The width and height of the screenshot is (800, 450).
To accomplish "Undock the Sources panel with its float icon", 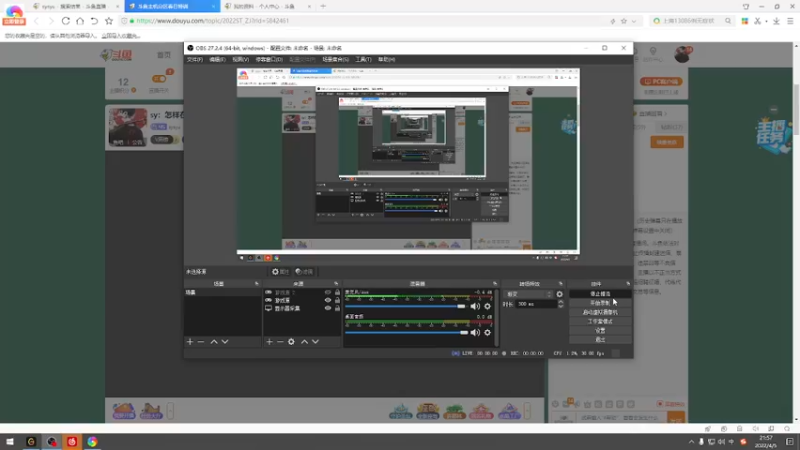I will pos(336,284).
